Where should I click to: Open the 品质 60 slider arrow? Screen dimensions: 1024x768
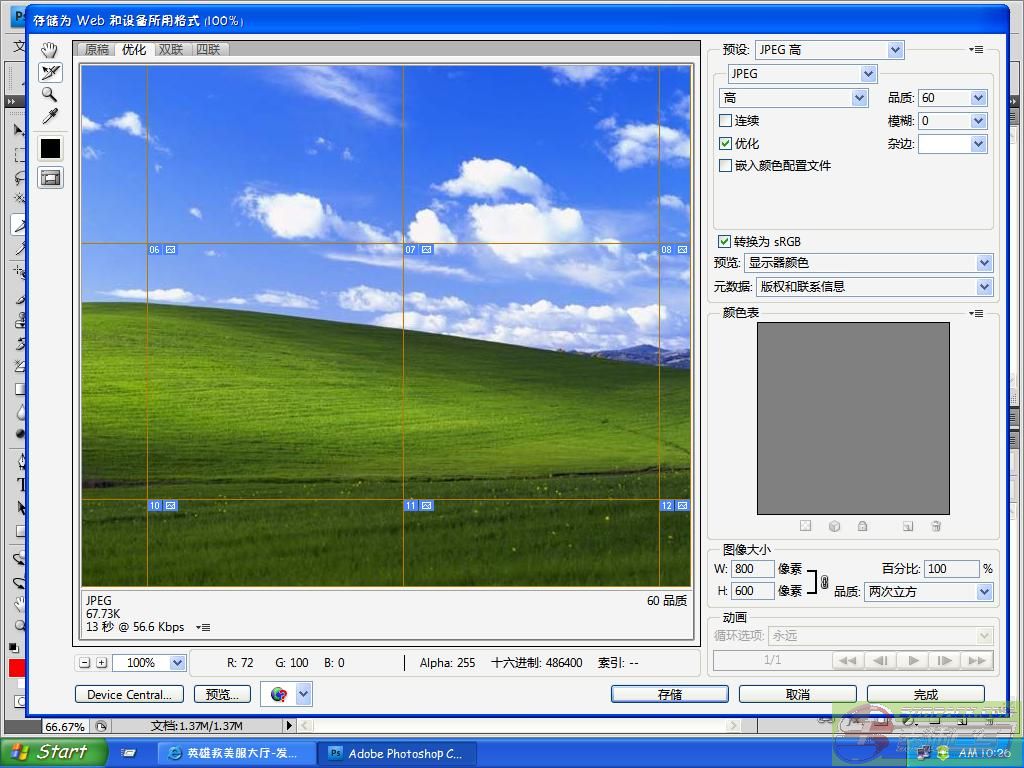tap(978, 98)
